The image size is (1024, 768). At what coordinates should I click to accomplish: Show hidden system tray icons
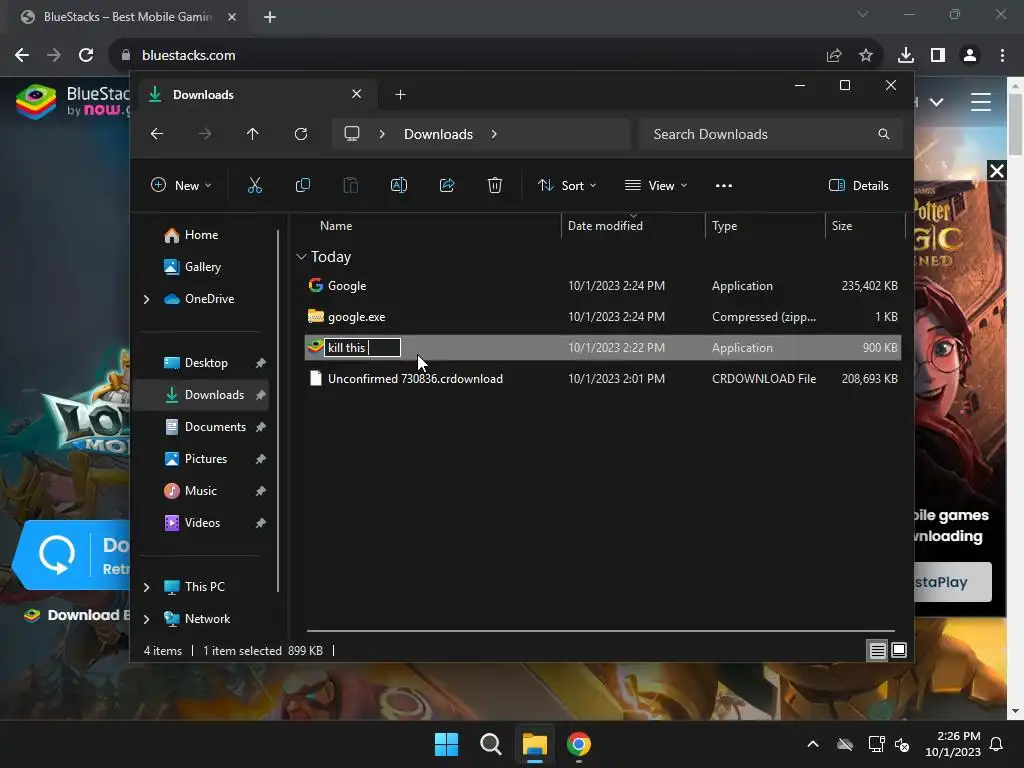813,744
